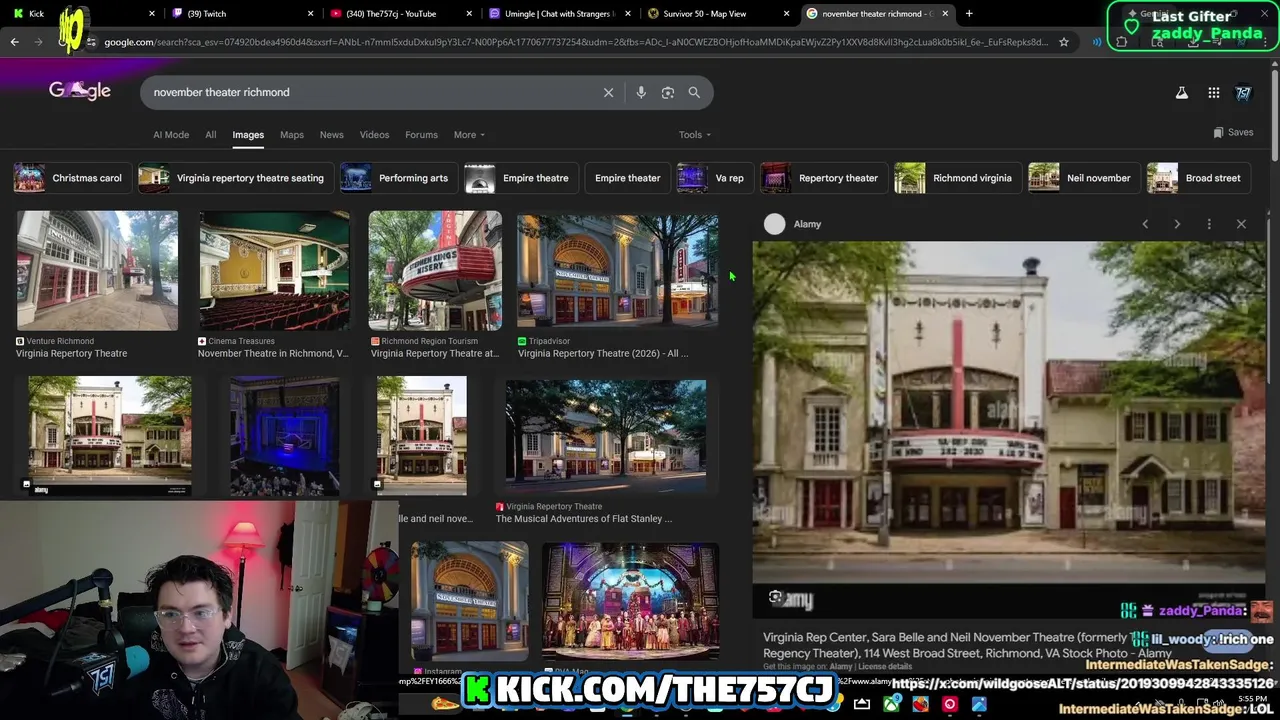
Task: Open the large Alamy preview image
Action: pos(1009,430)
